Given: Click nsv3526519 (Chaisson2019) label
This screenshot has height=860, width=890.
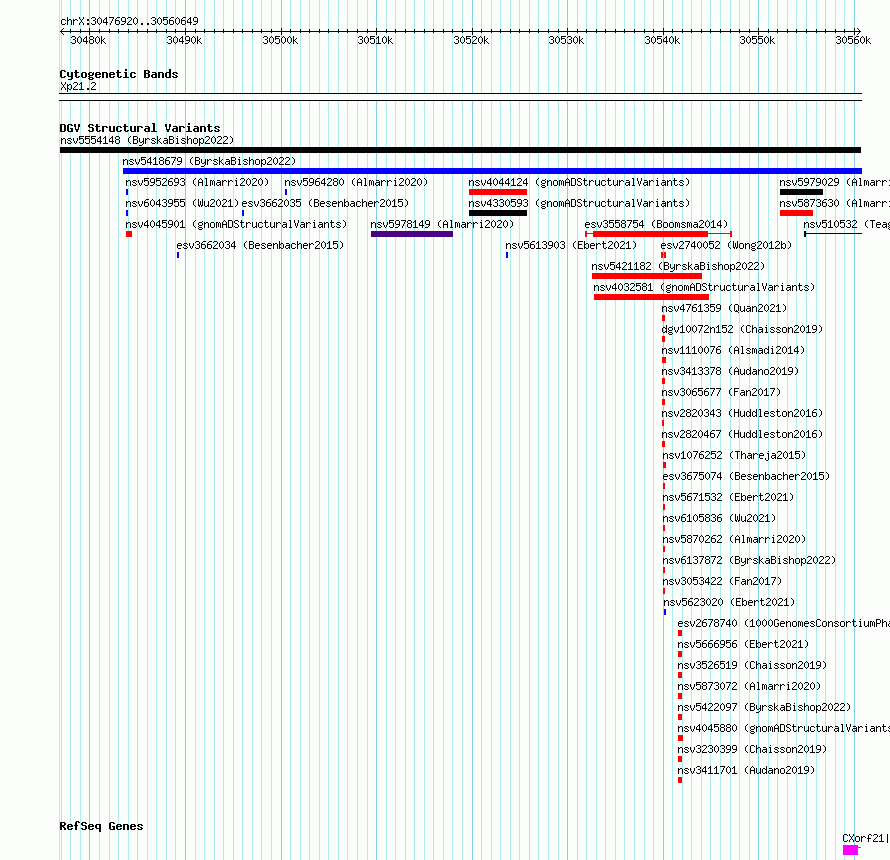Looking at the screenshot, I should (752, 665).
